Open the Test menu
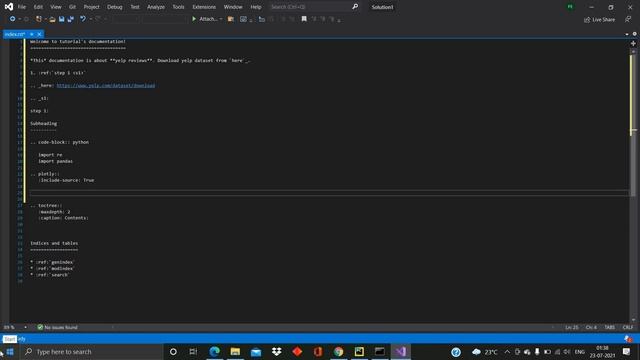Image resolution: width=640 pixels, height=360 pixels. coord(135,7)
